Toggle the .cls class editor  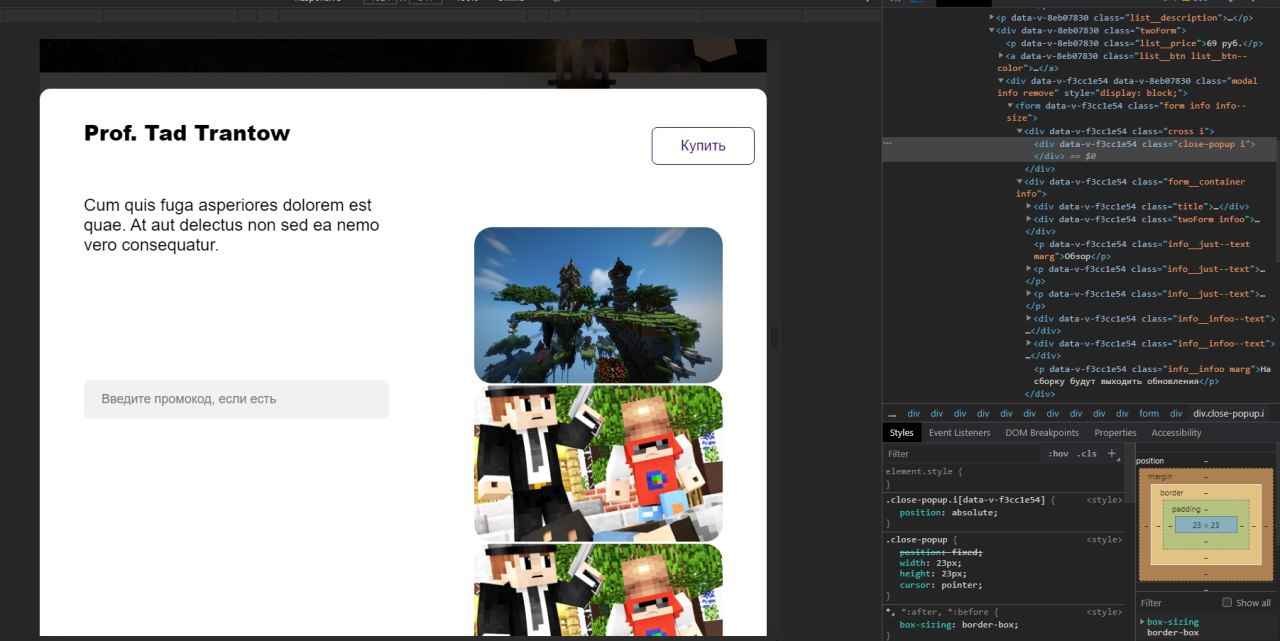1086,454
